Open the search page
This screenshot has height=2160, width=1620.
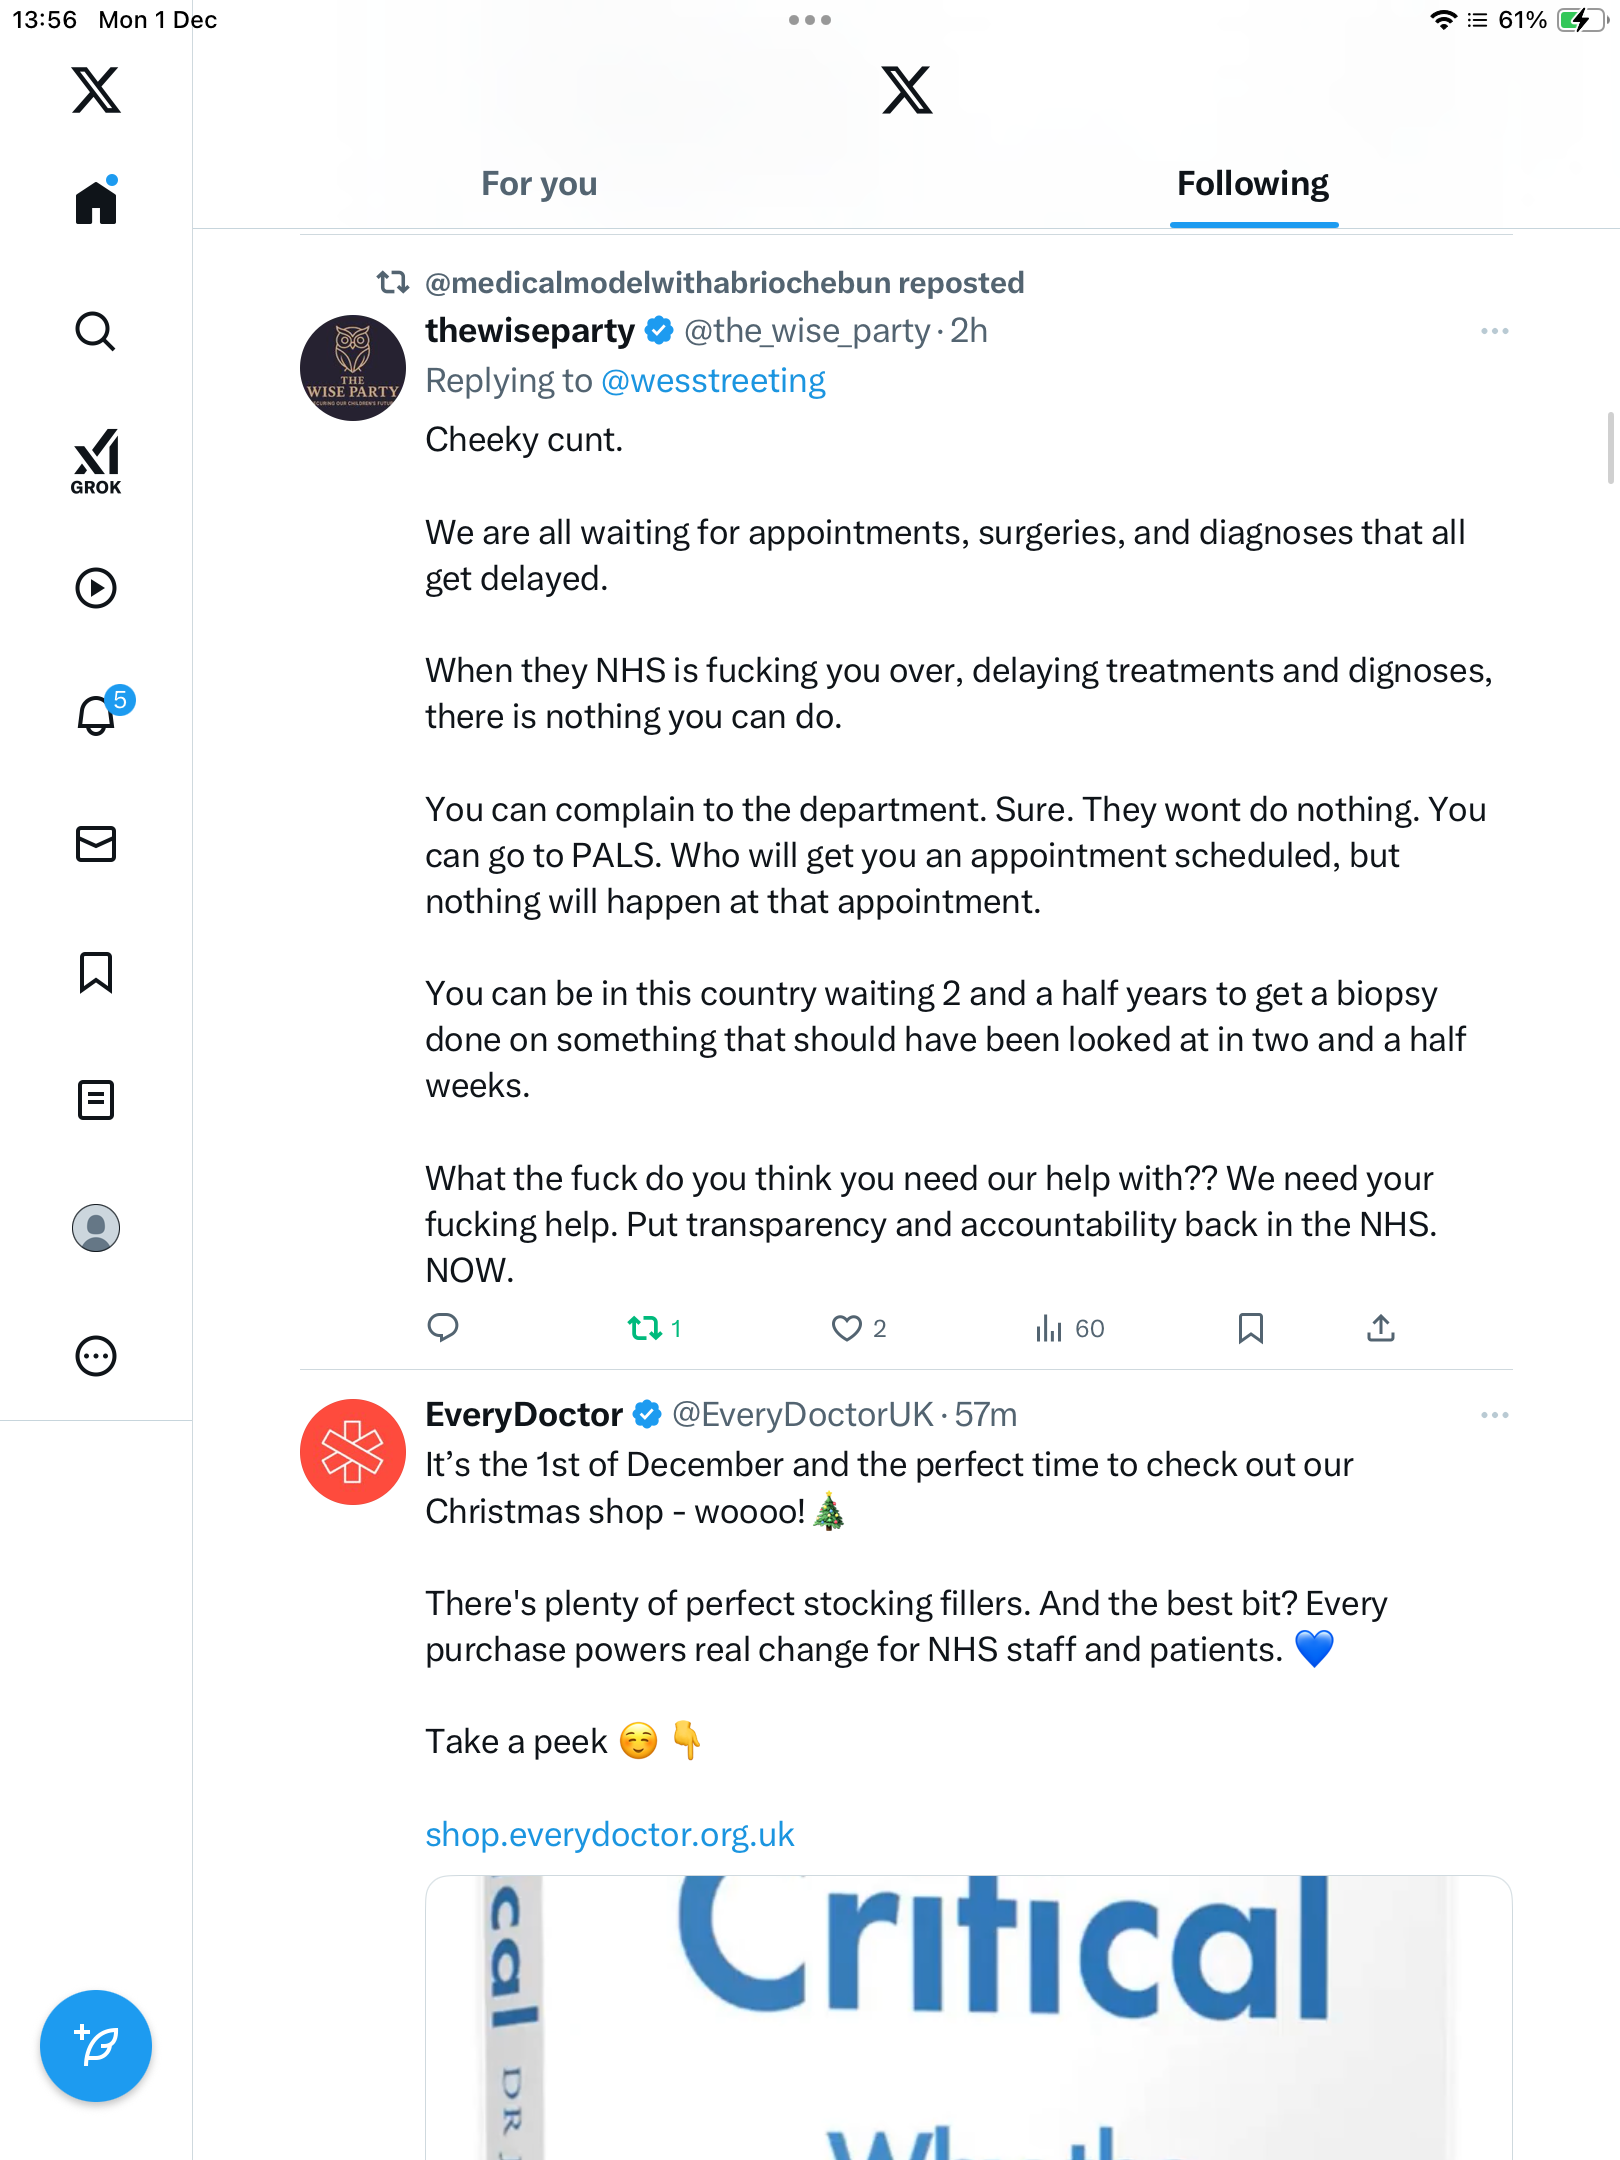click(x=96, y=331)
